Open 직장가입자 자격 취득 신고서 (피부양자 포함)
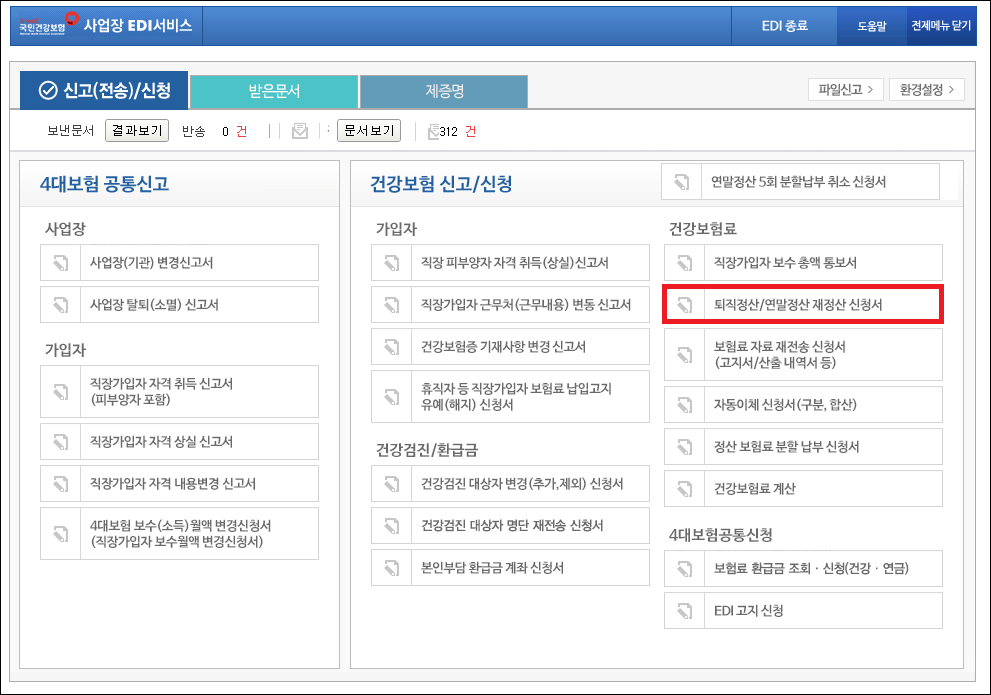 tap(179, 392)
